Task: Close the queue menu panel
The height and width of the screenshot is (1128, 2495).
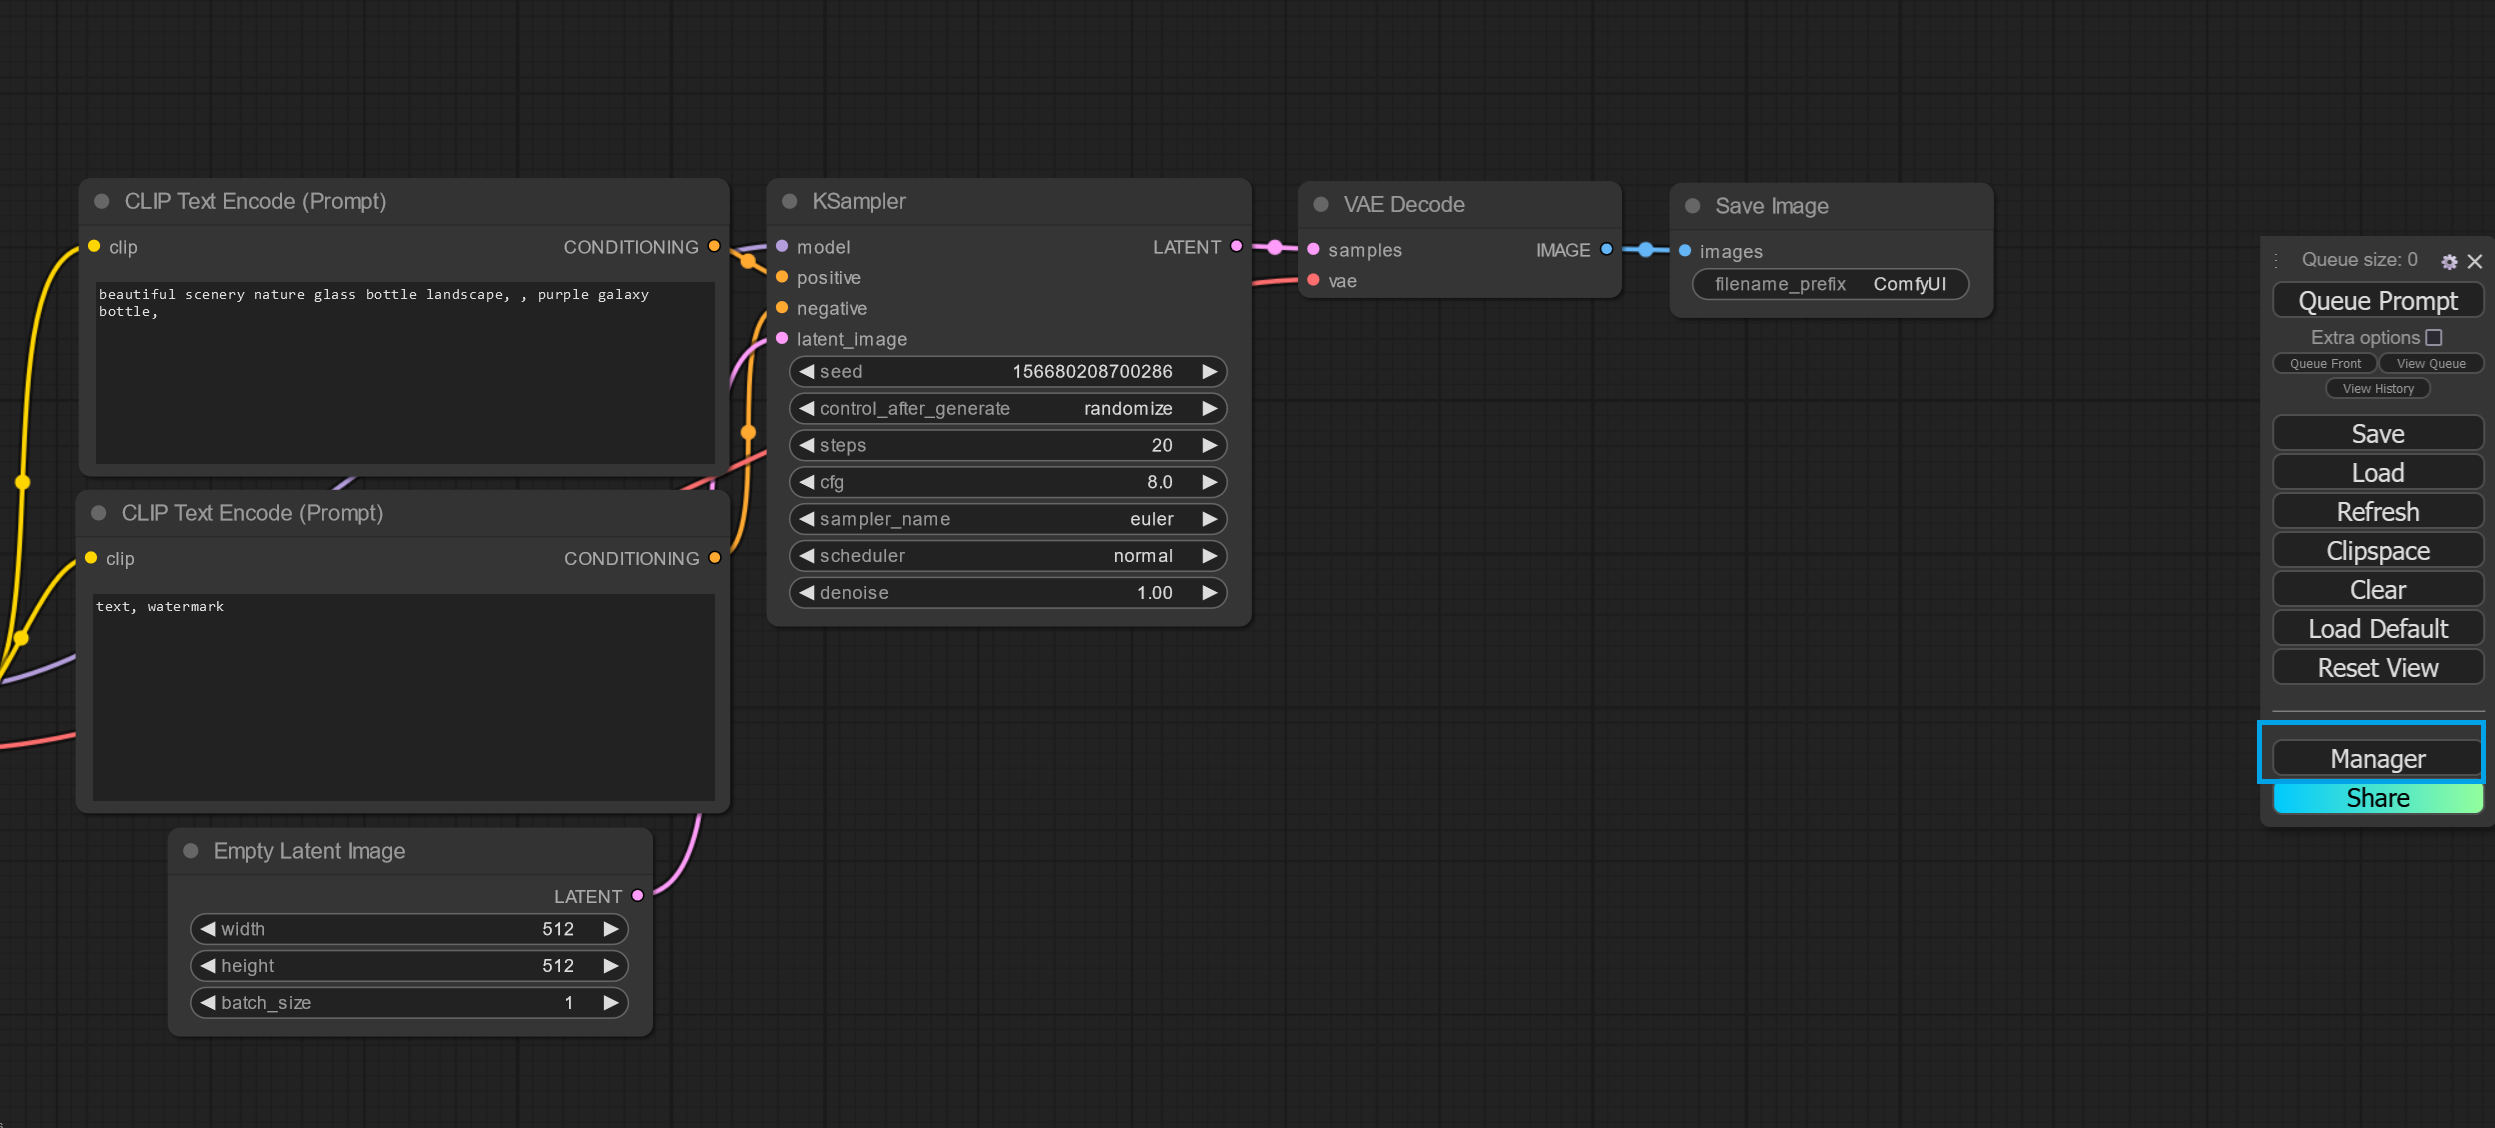Action: pyautogui.click(x=2475, y=262)
